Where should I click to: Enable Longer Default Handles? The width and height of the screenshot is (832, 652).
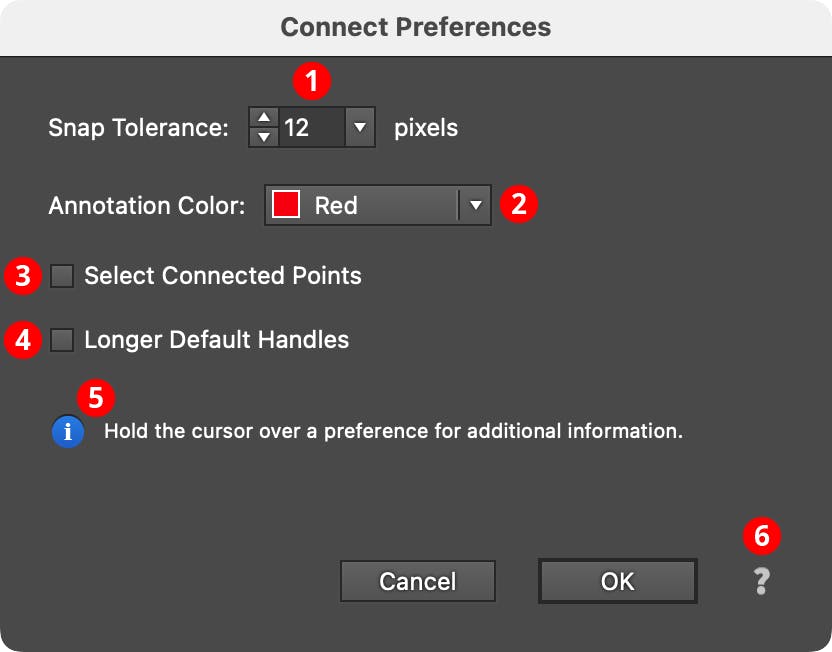point(61,340)
